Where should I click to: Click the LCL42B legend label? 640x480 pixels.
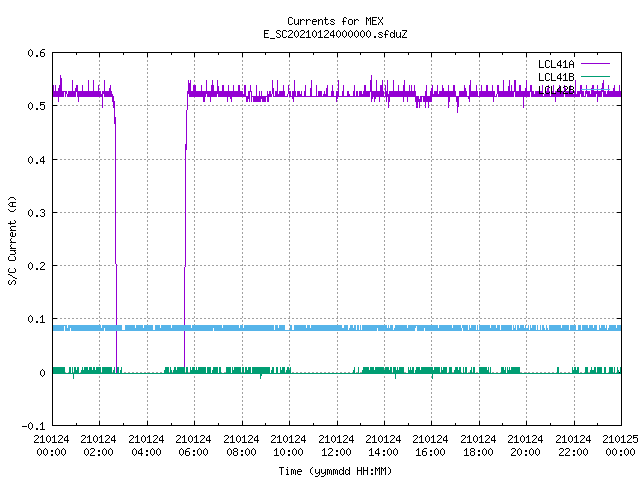point(556,90)
